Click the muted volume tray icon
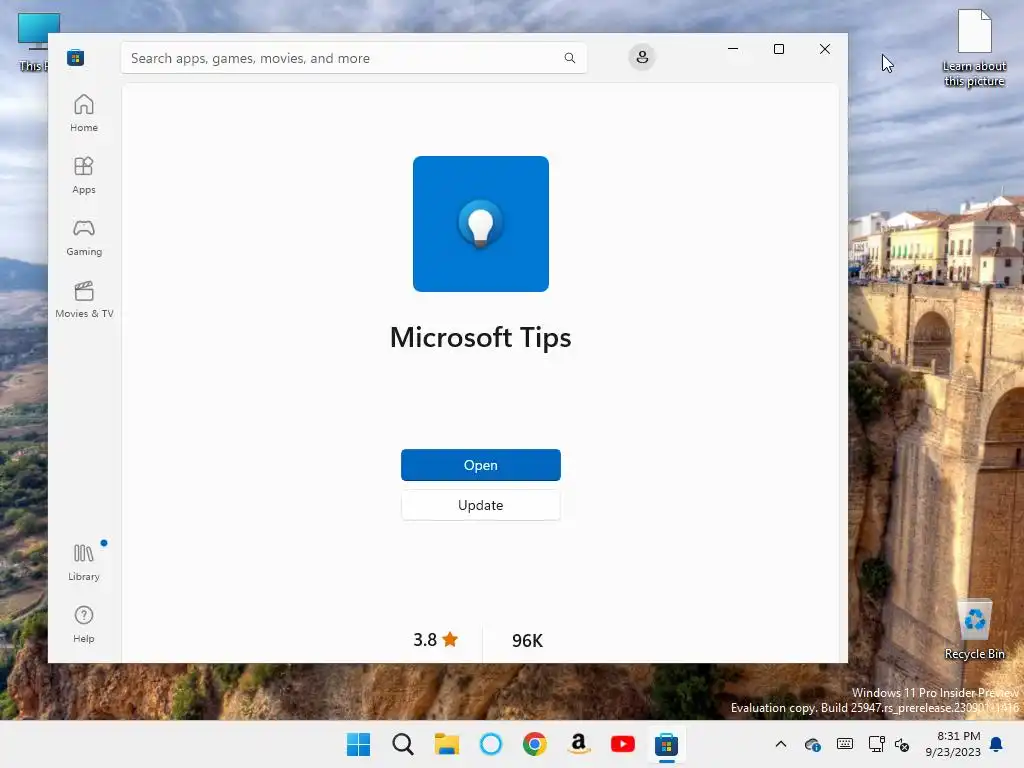 click(x=902, y=744)
